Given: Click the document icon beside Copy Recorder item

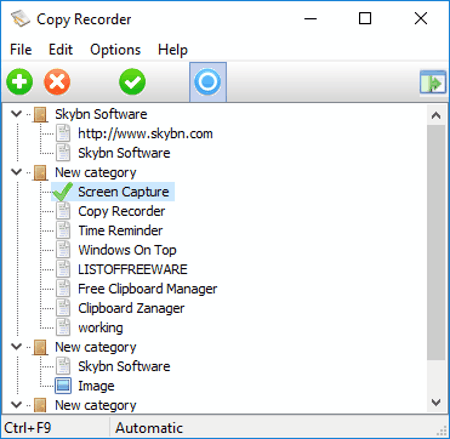Looking at the screenshot, I should click(x=63, y=211).
